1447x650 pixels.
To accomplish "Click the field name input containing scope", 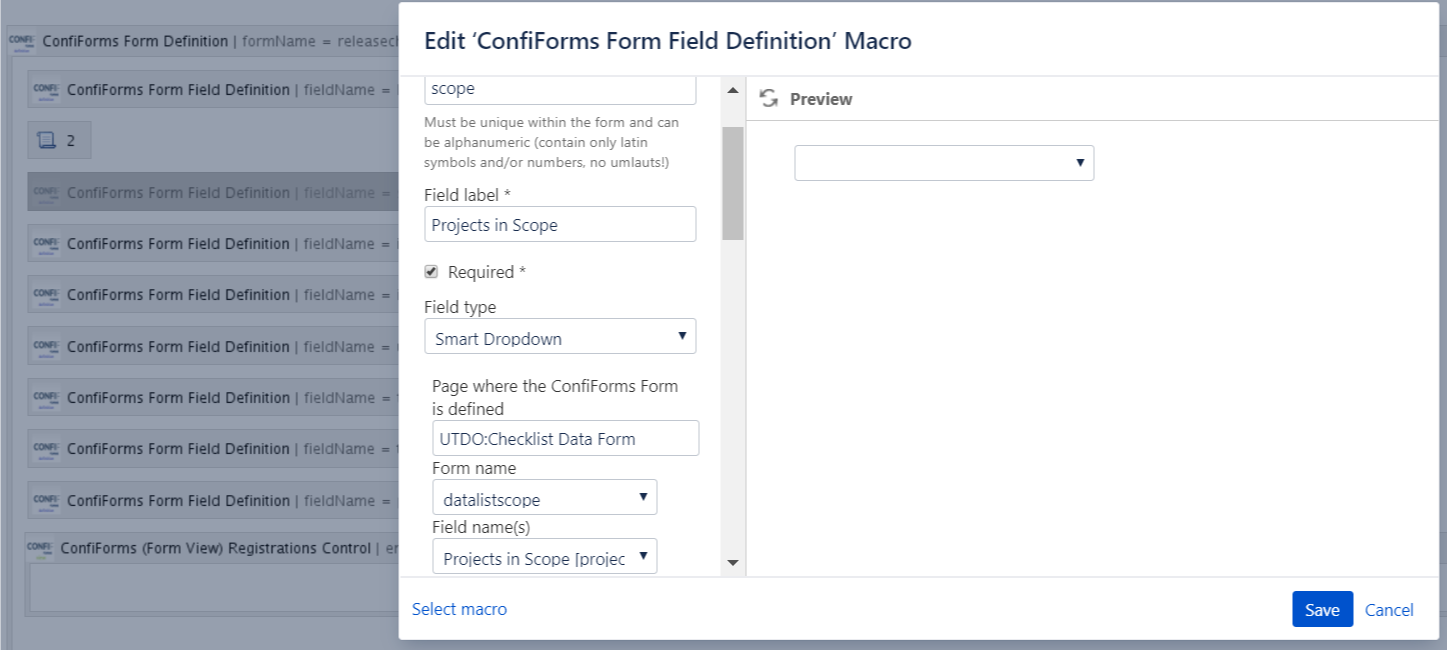I will [560, 89].
